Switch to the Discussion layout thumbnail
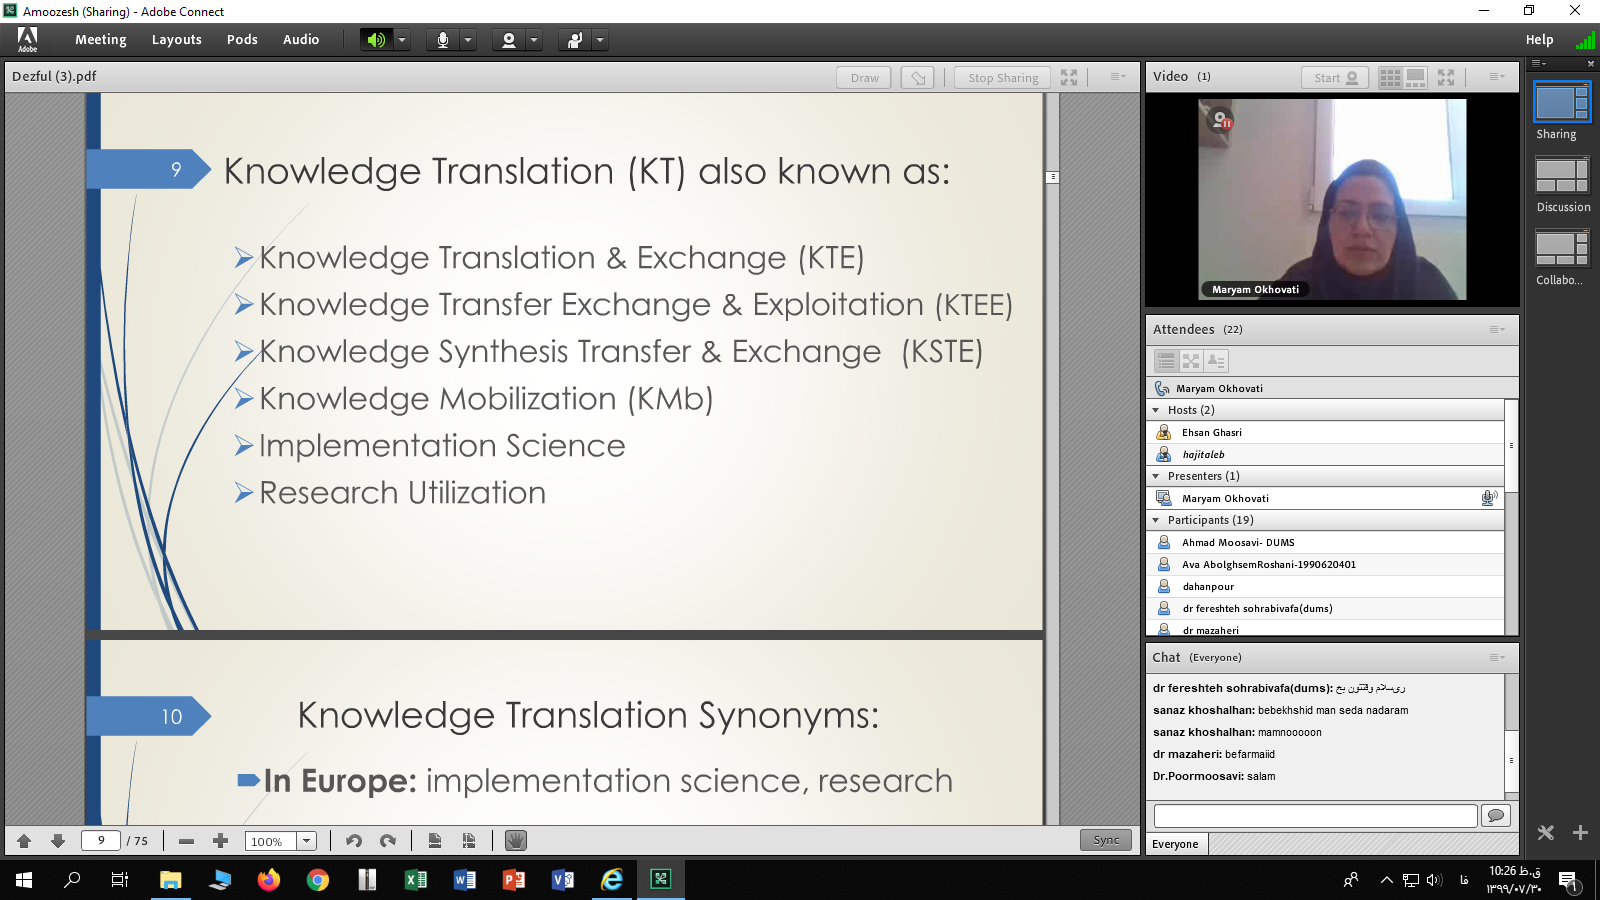The image size is (1600, 900). 1562,176
